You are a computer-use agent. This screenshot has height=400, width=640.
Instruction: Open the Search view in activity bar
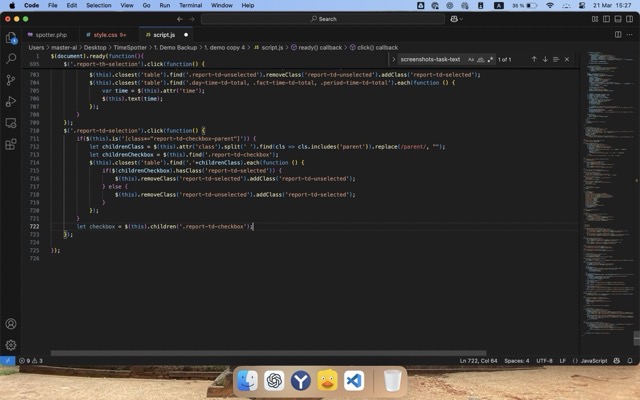pyautogui.click(x=11, y=59)
